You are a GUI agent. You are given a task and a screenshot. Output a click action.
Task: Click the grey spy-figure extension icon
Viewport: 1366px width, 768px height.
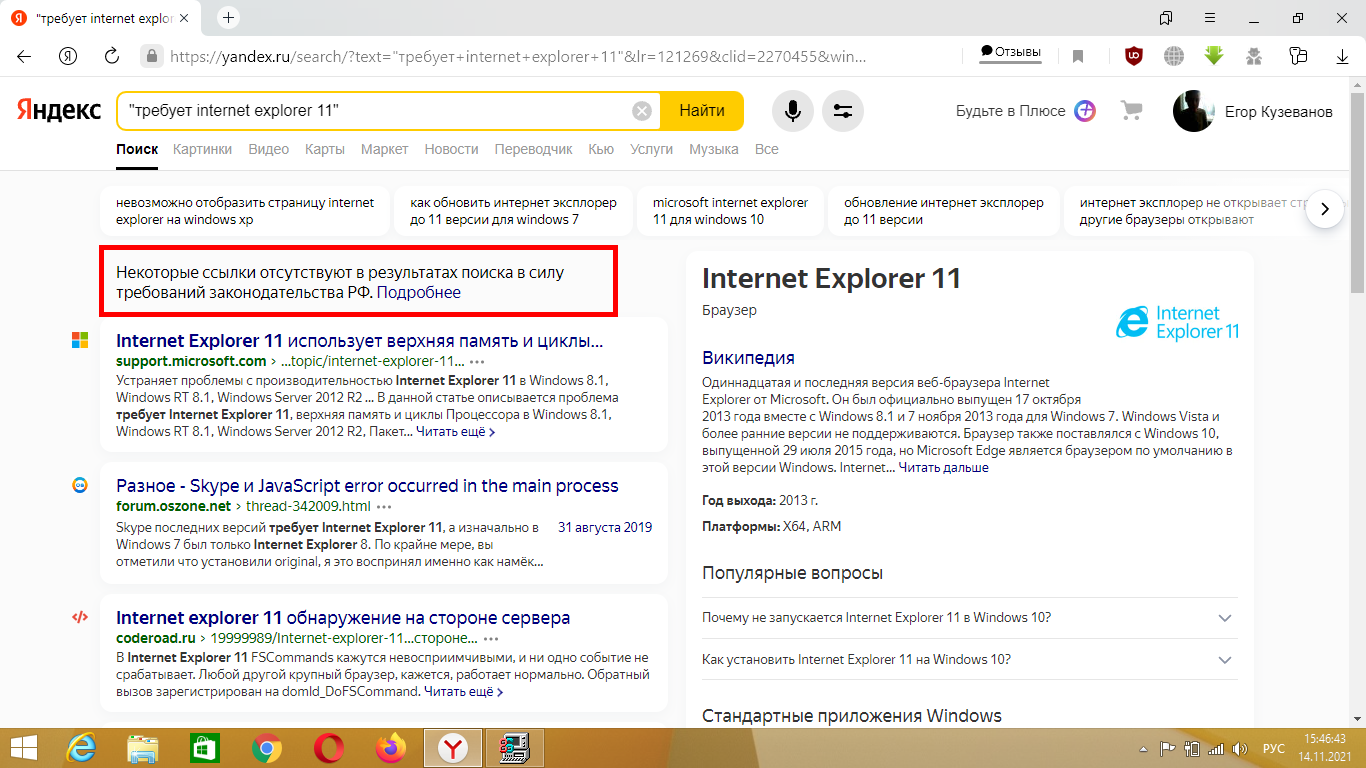coord(1254,56)
